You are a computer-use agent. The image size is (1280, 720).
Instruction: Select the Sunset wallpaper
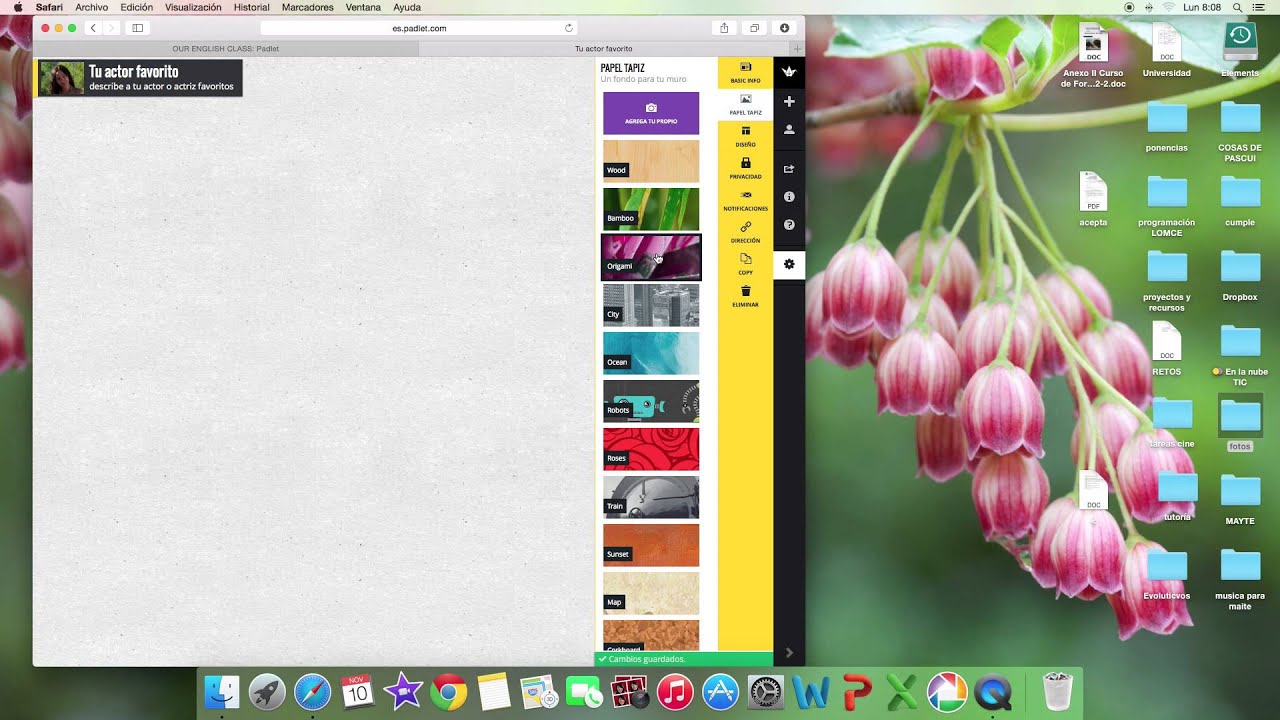pyautogui.click(x=651, y=545)
